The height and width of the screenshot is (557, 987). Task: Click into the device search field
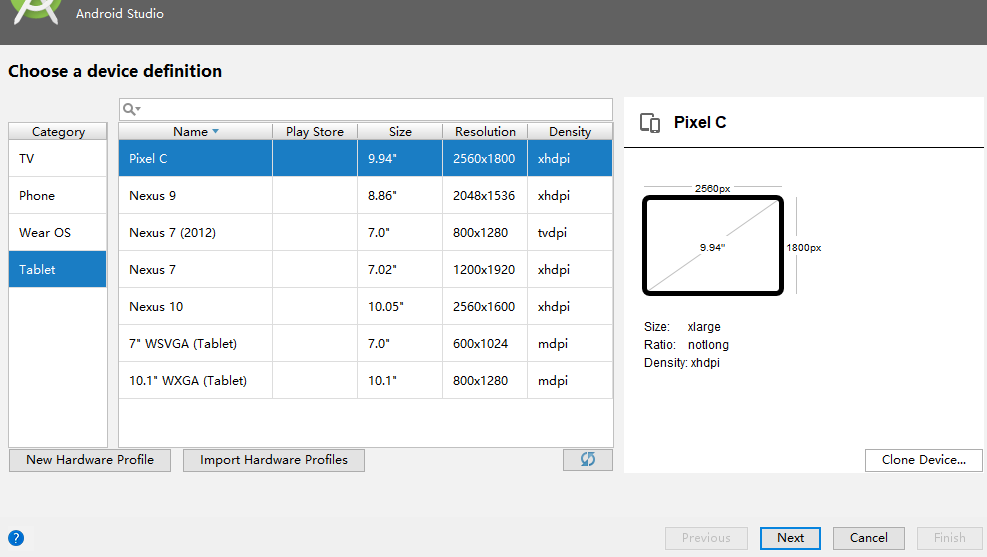pyautogui.click(x=366, y=110)
